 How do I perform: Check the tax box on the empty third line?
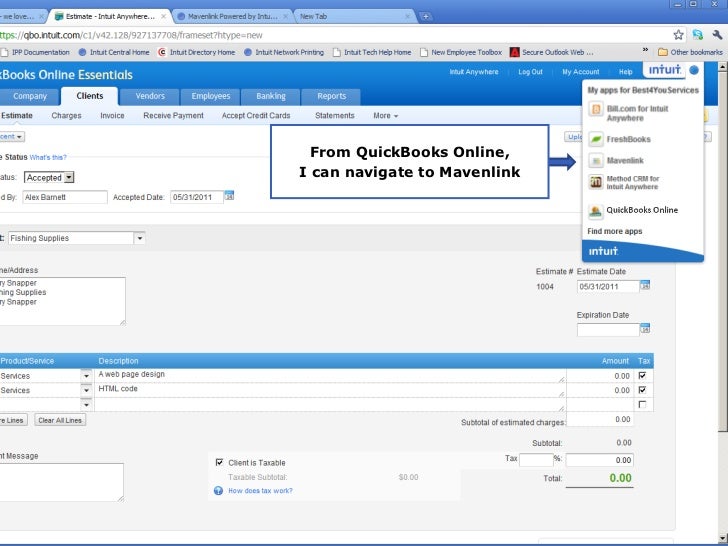pos(643,404)
